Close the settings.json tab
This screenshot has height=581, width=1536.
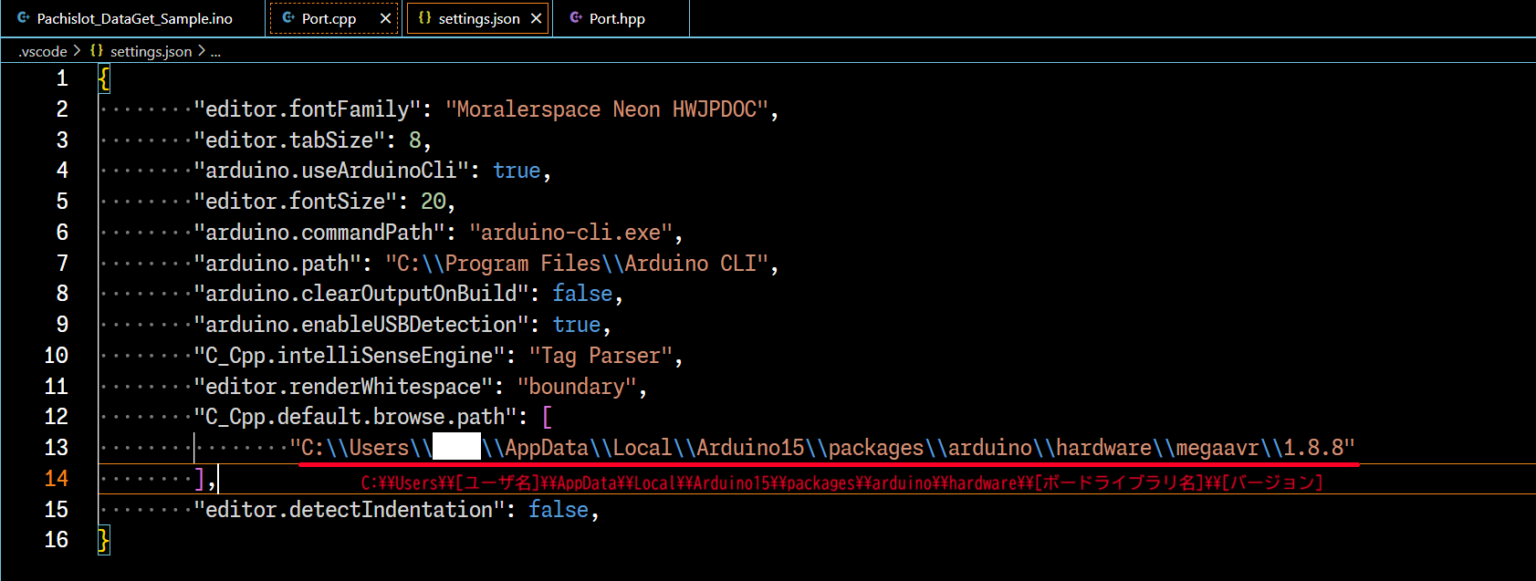tap(536, 17)
